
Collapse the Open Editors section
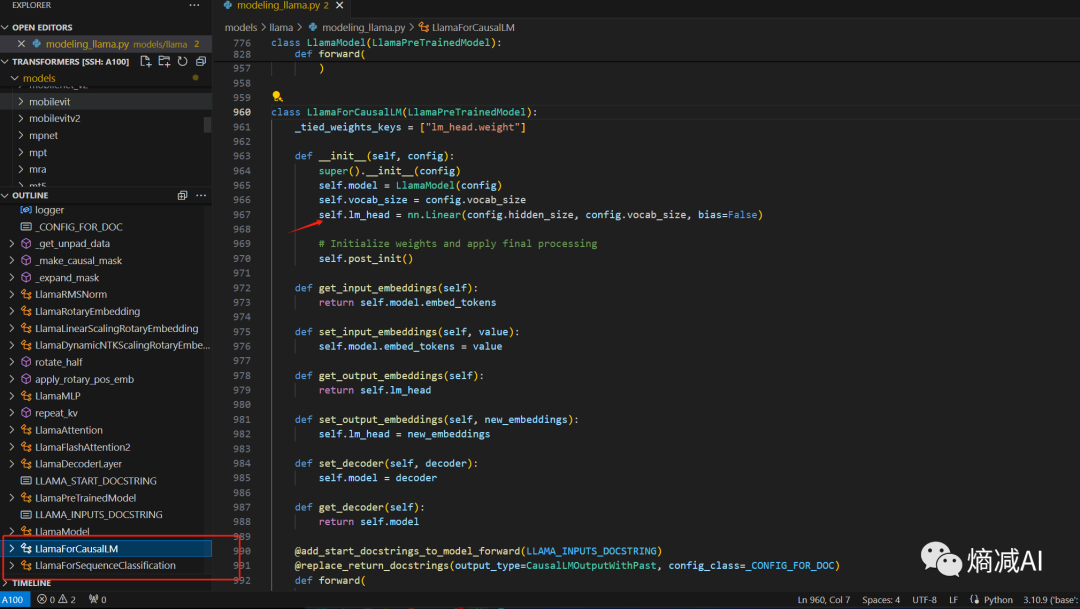(x=6, y=27)
